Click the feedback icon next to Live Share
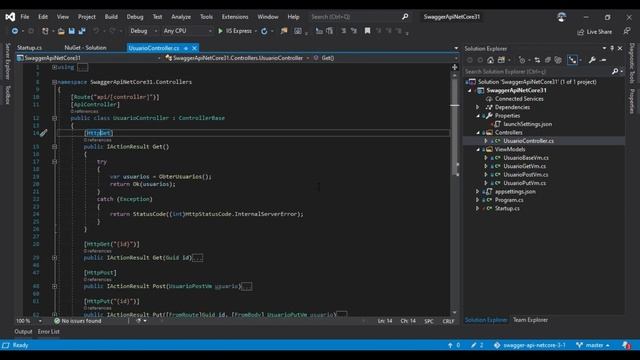The height and width of the screenshot is (360, 640). pyautogui.click(x=627, y=31)
